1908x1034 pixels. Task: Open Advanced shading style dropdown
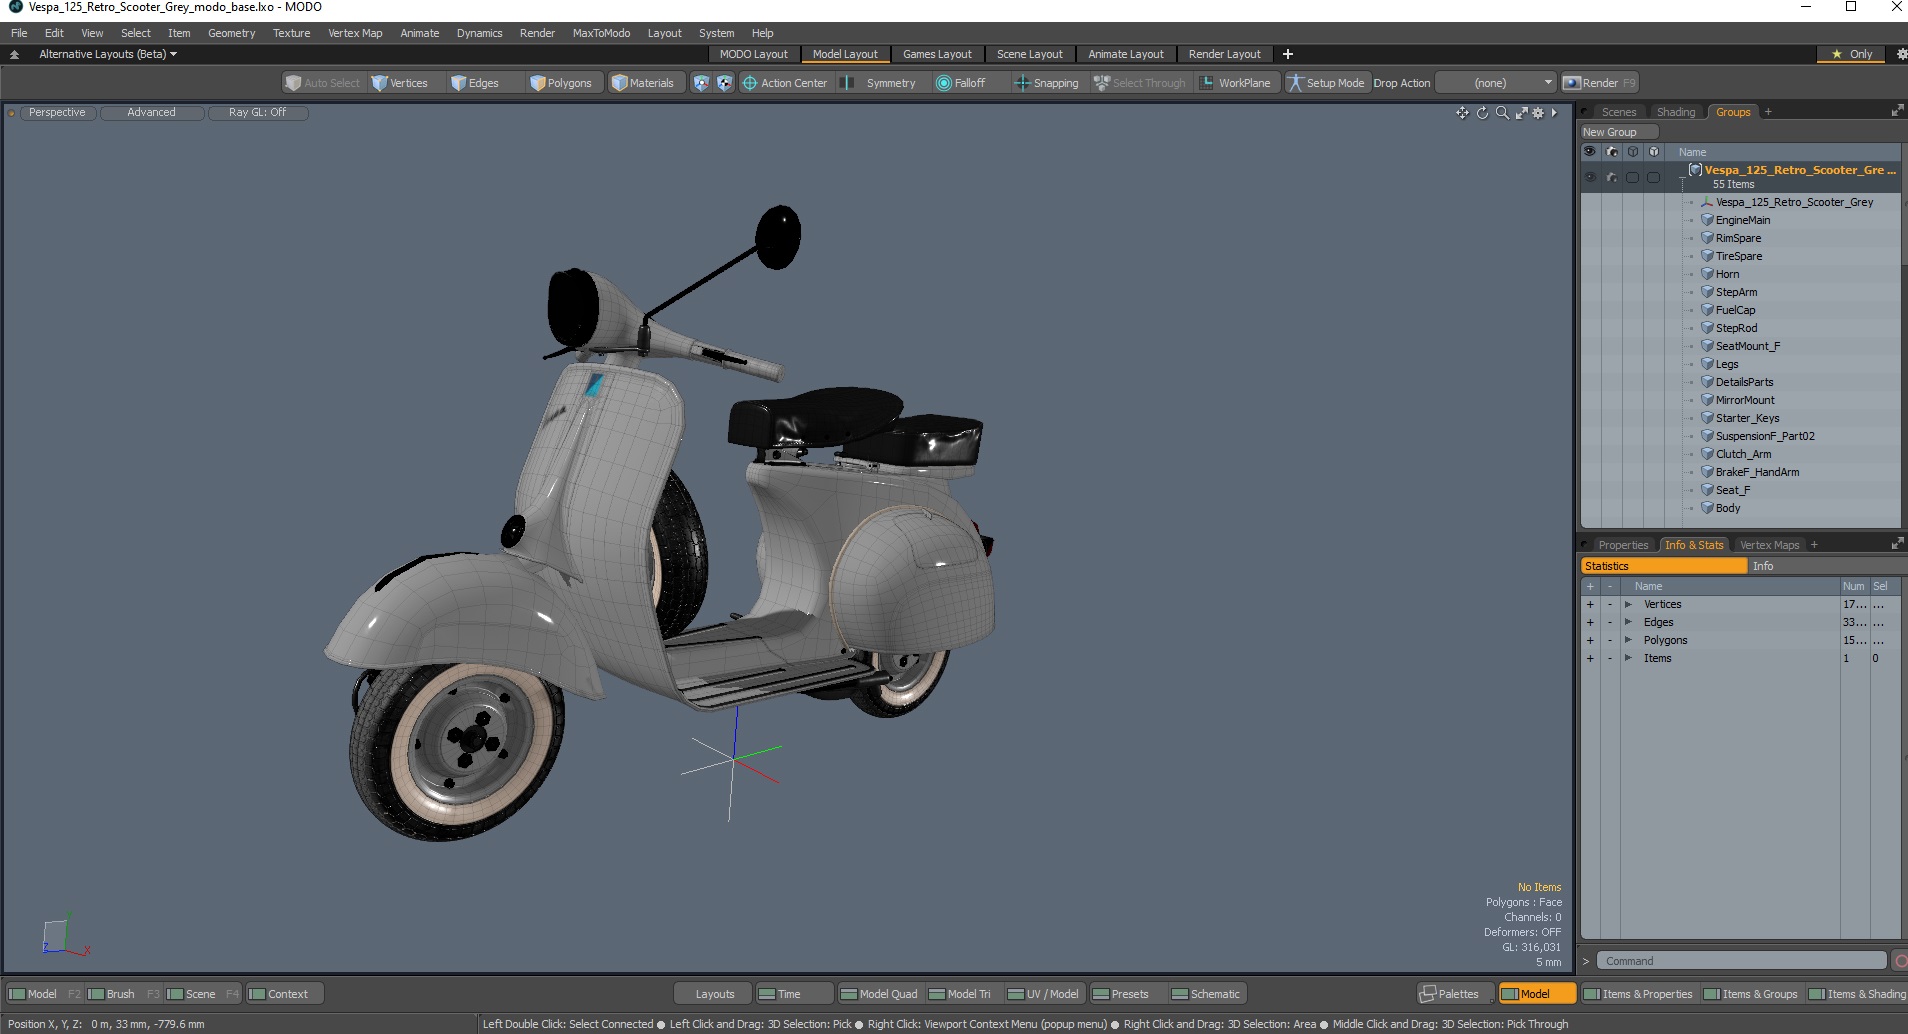coord(151,113)
